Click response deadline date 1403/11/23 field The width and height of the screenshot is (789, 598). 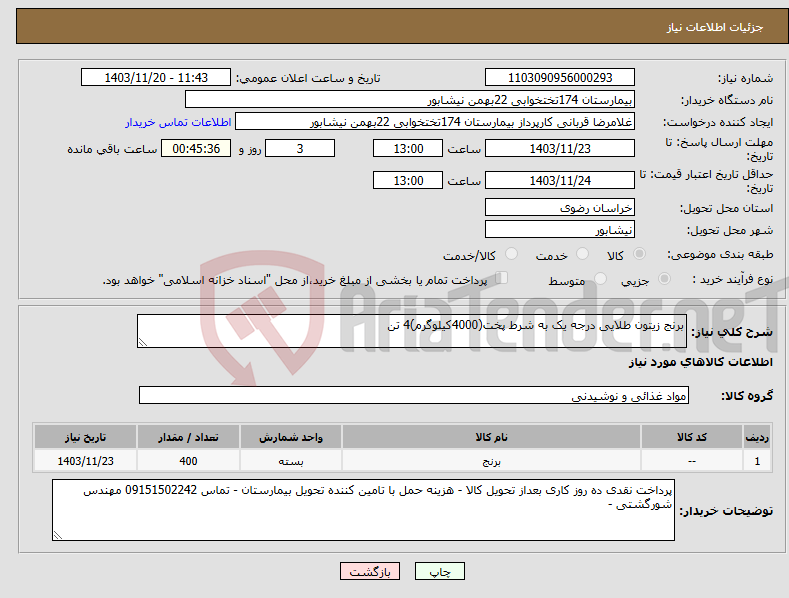tap(560, 148)
